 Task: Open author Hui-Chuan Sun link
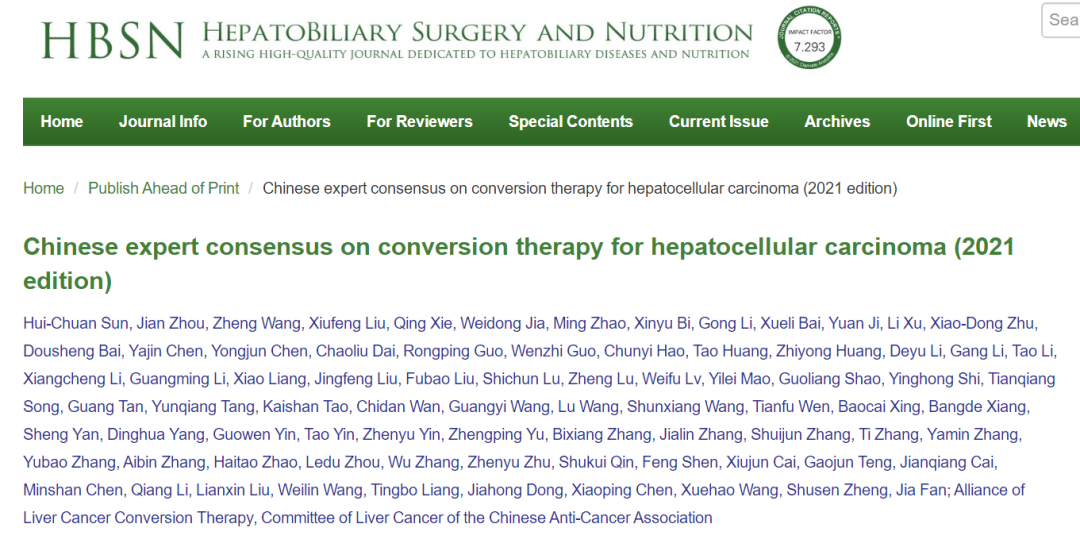pyautogui.click(x=76, y=323)
